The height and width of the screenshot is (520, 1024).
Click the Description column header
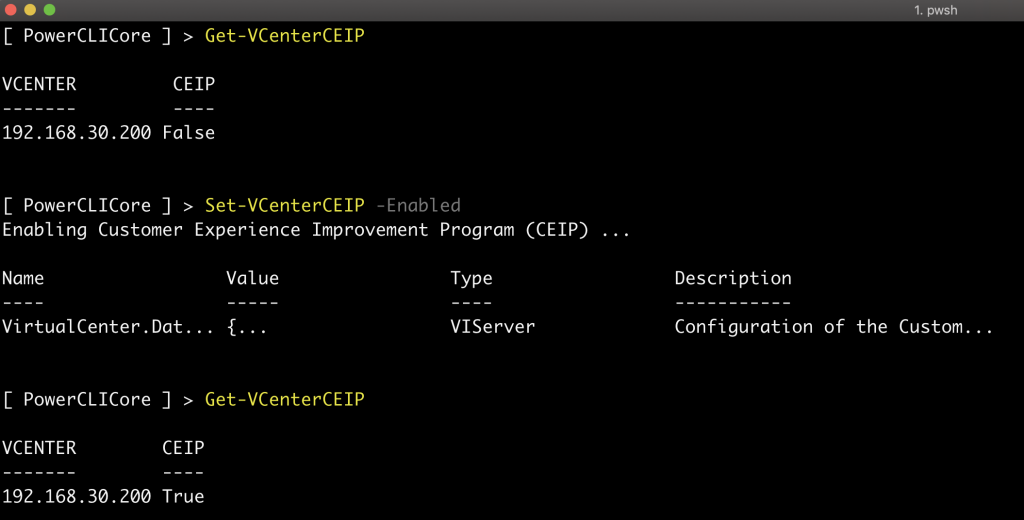tap(733, 278)
